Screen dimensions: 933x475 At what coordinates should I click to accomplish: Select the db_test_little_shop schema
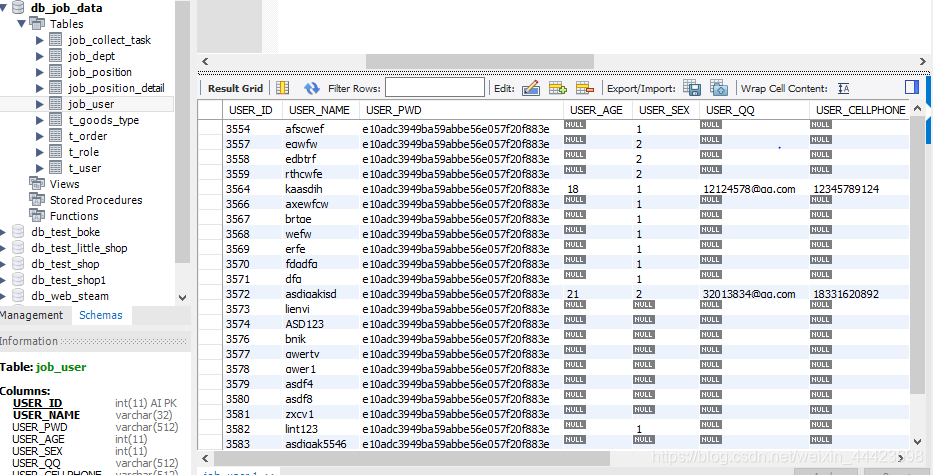coord(79,248)
